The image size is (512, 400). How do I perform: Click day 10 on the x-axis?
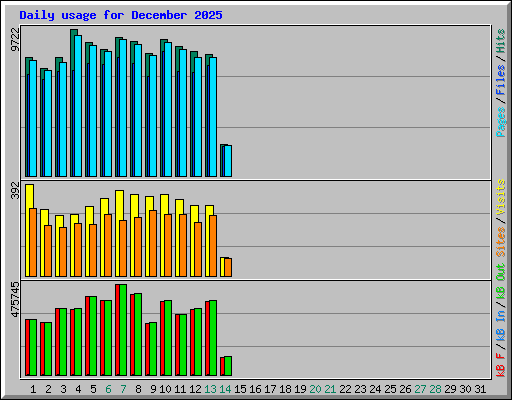point(165,389)
